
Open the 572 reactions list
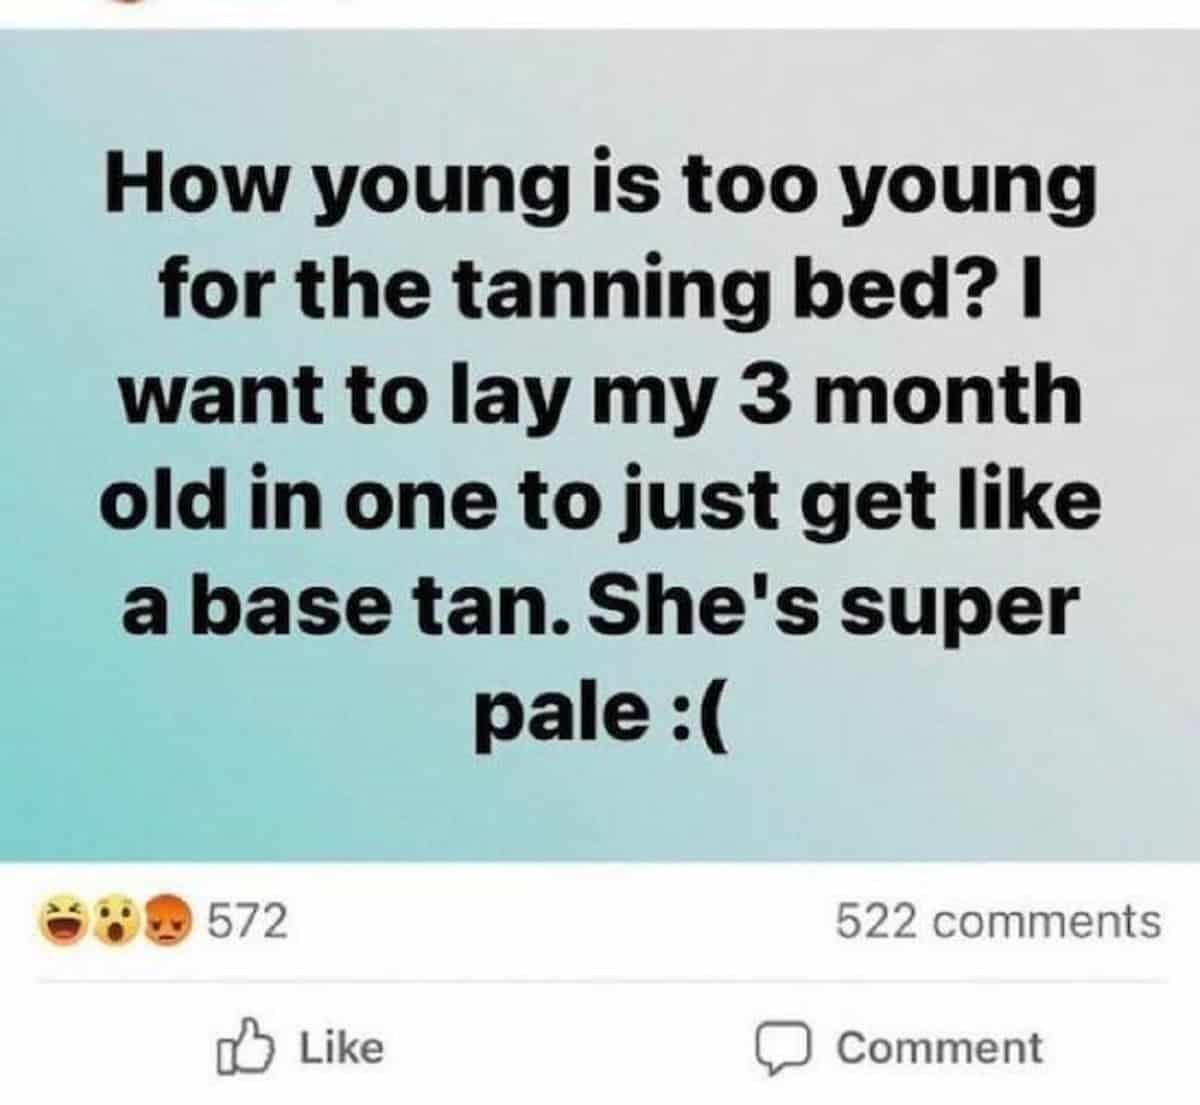click(164, 921)
